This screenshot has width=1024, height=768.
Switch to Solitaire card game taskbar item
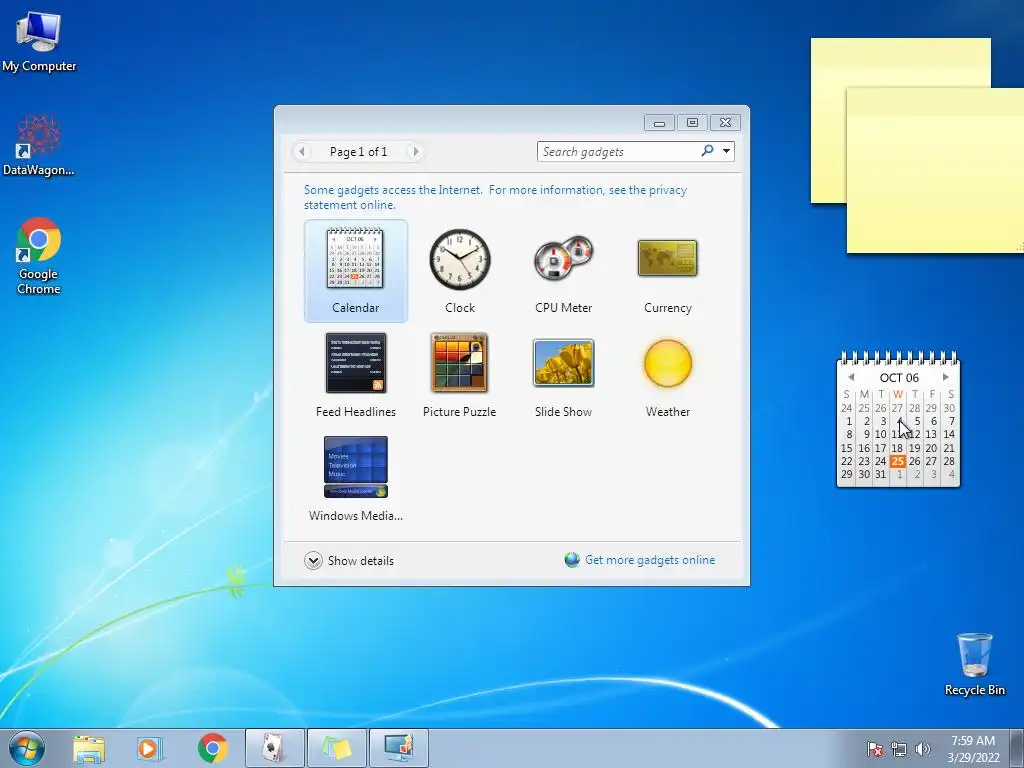coord(274,748)
